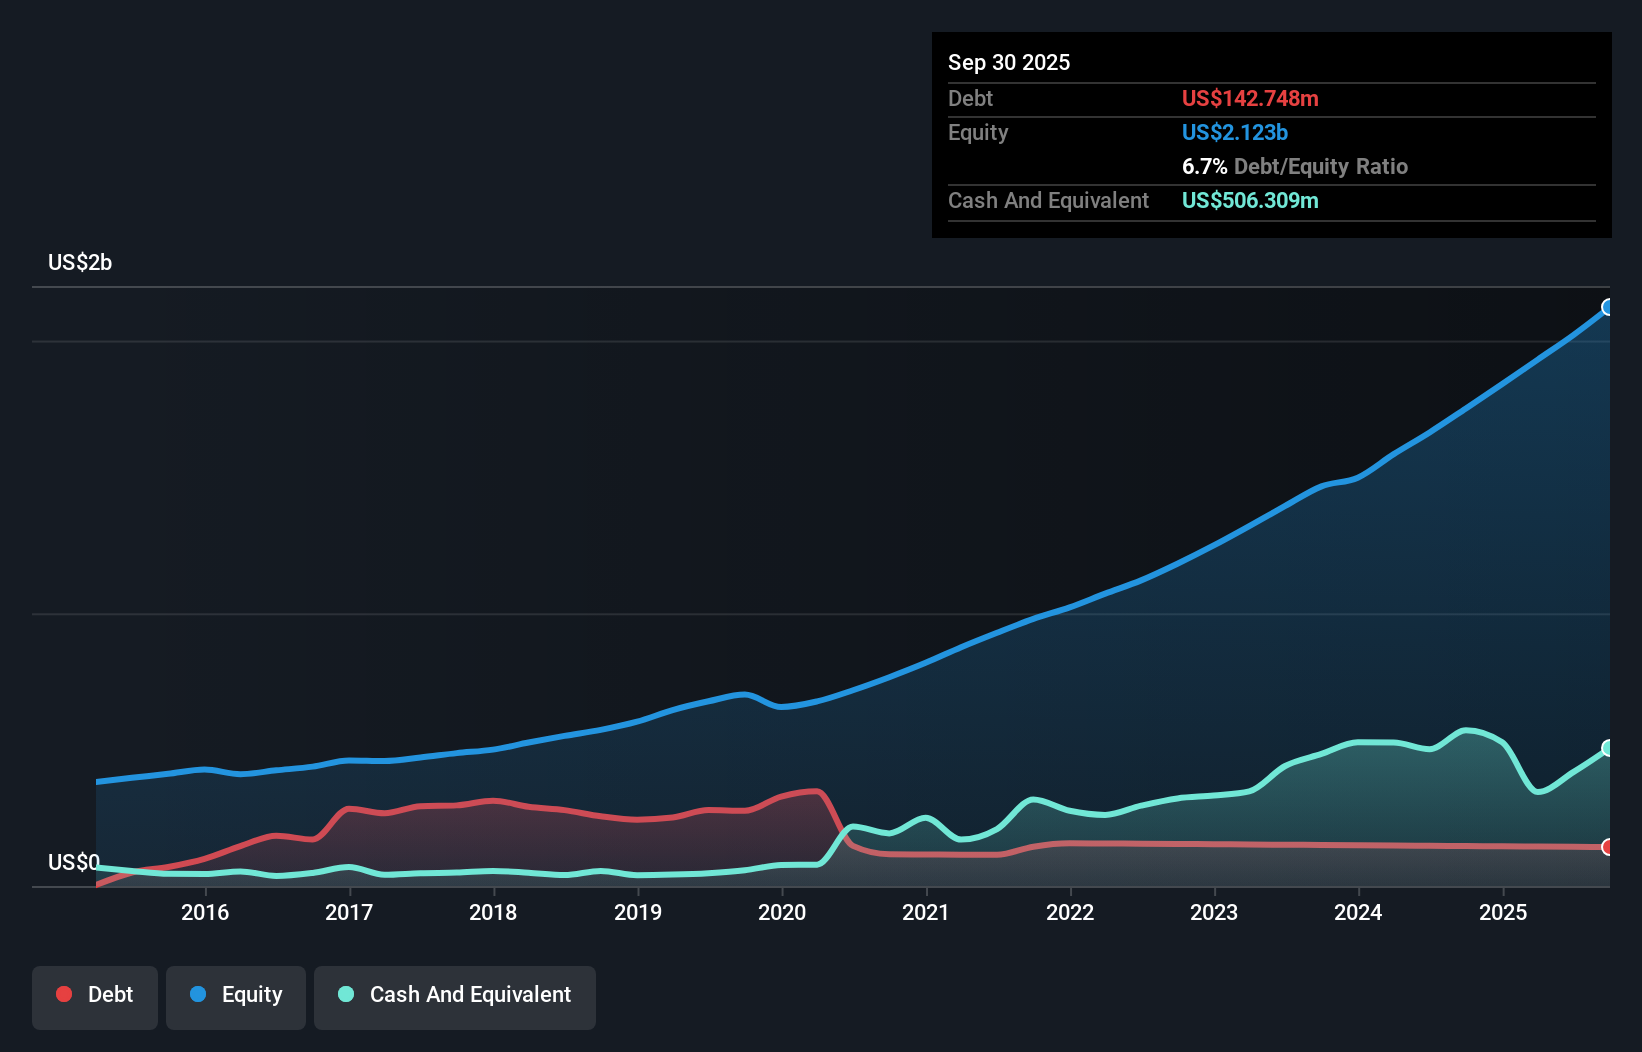Screen dimensions: 1642x1052
Task: Click the US$506.309m cash value
Action: [1250, 200]
